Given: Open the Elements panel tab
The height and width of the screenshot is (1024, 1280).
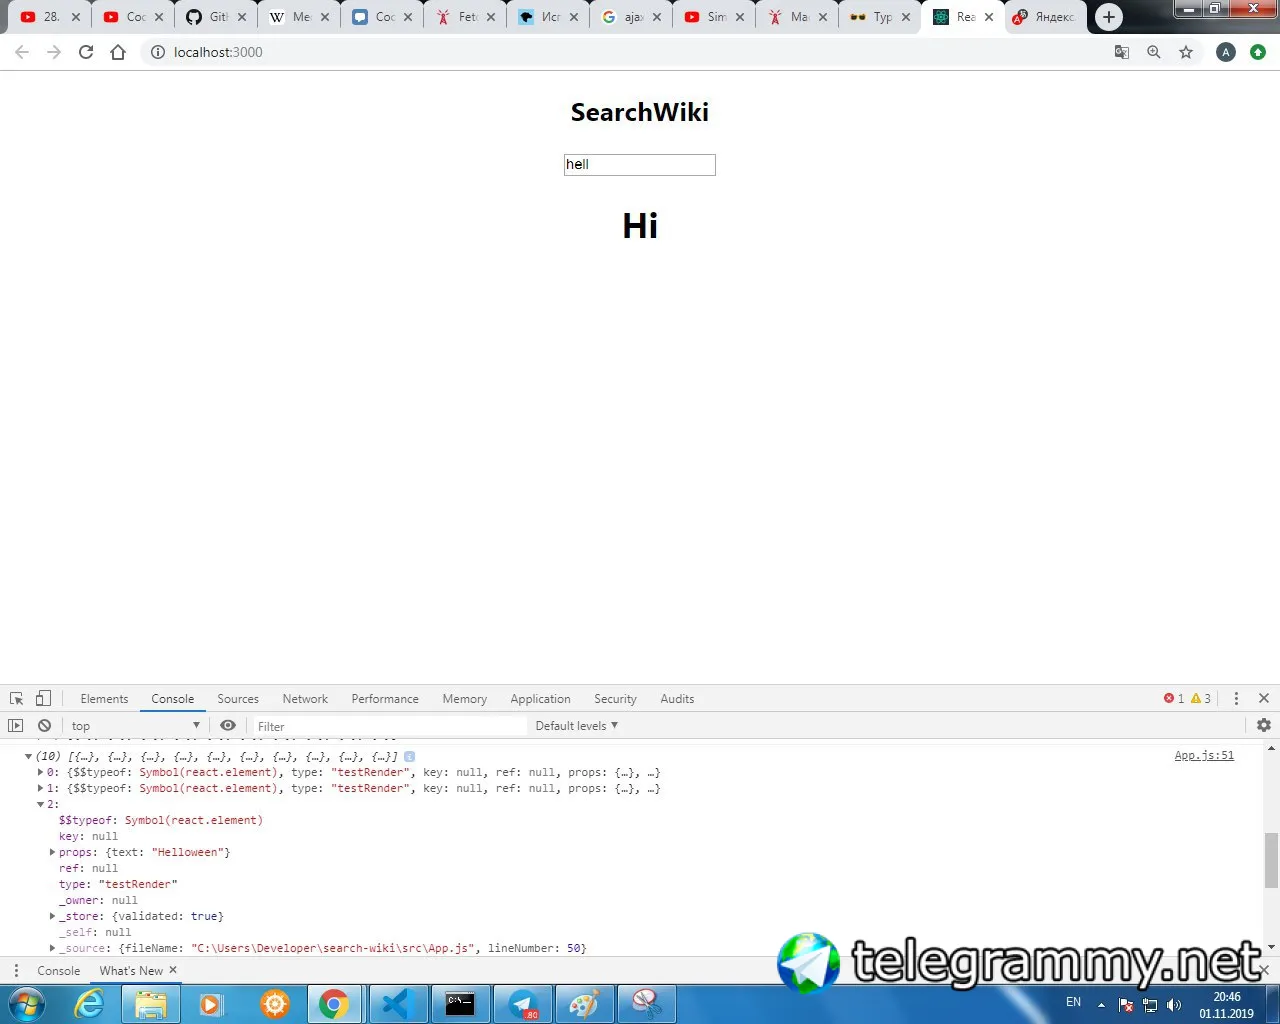Looking at the screenshot, I should pos(104,699).
